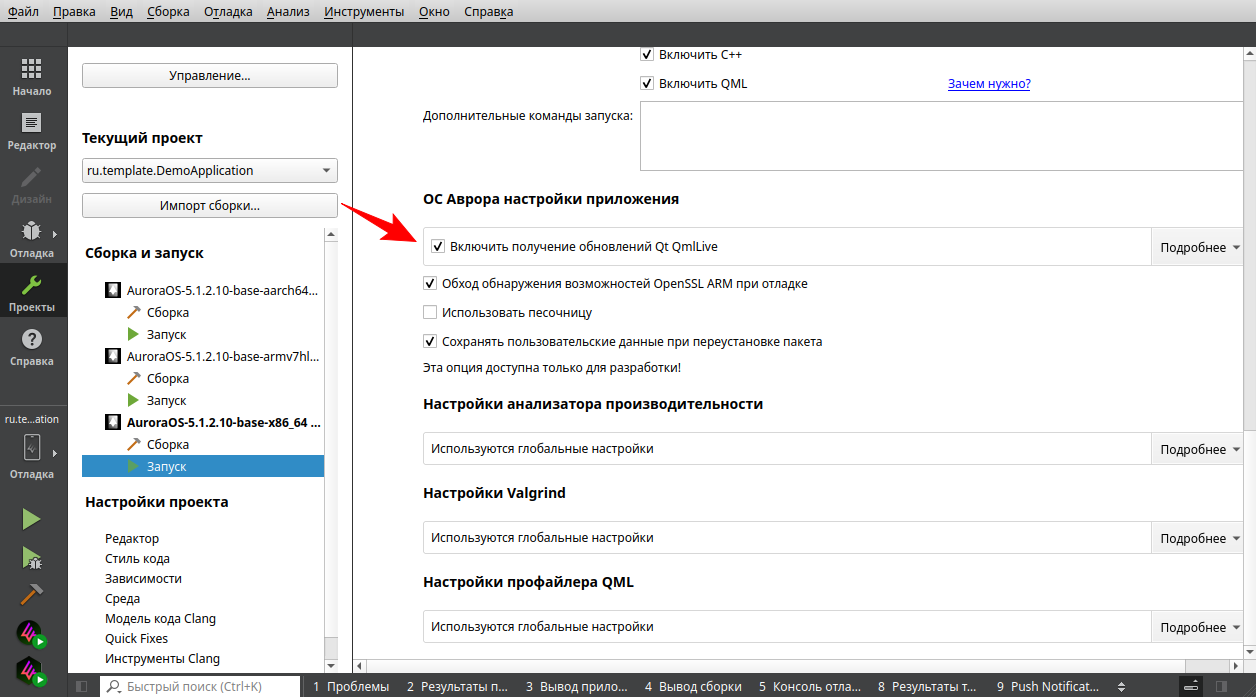Viewport: 1256px width, 697px height.
Task: Open the device target selector icon
Action: 32,447
